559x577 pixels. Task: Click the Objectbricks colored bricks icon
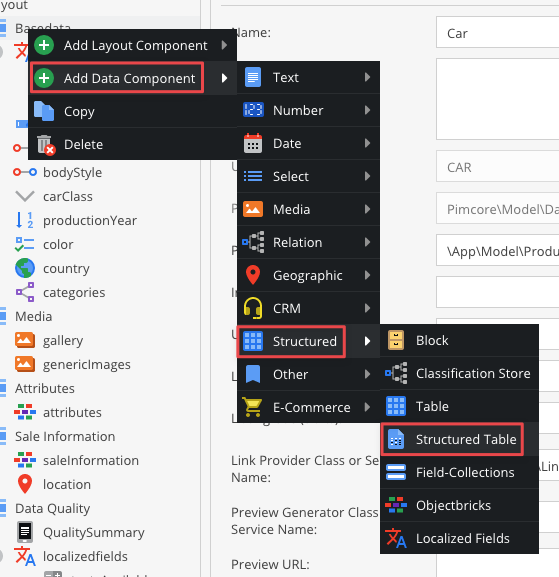(x=396, y=505)
